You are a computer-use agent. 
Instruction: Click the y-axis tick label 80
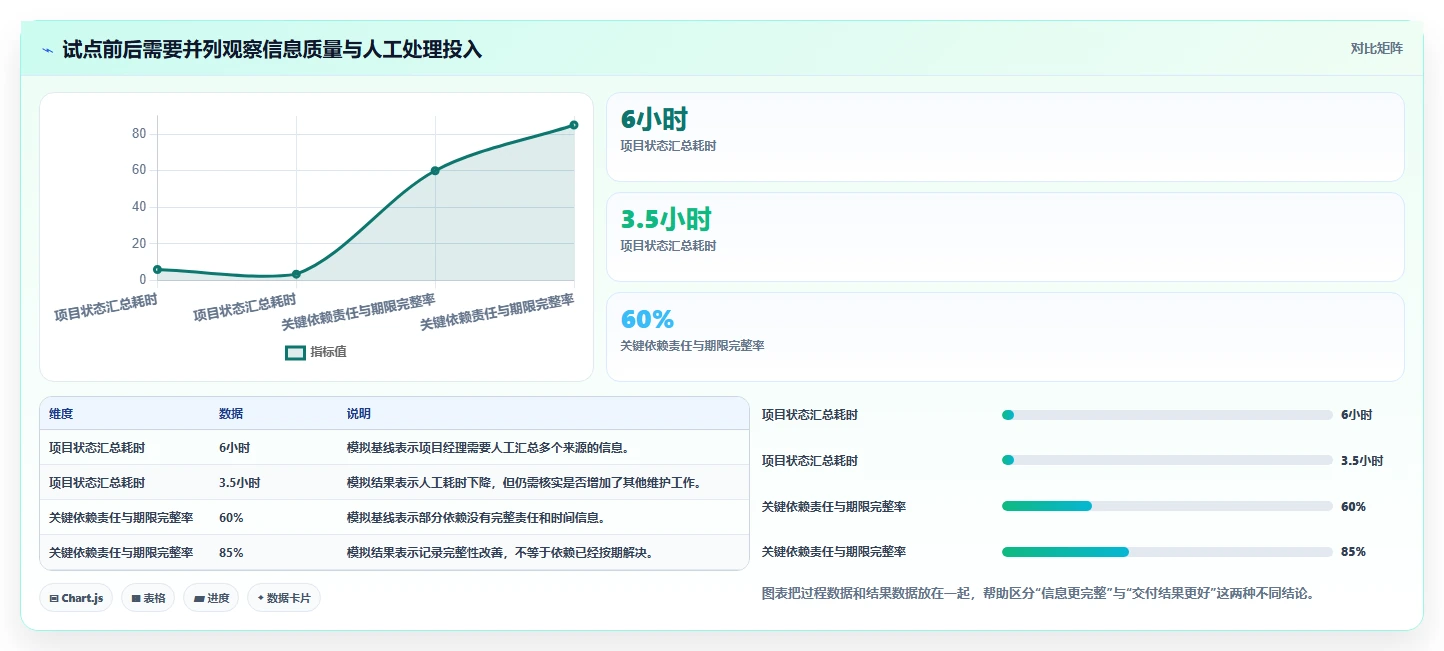click(139, 134)
